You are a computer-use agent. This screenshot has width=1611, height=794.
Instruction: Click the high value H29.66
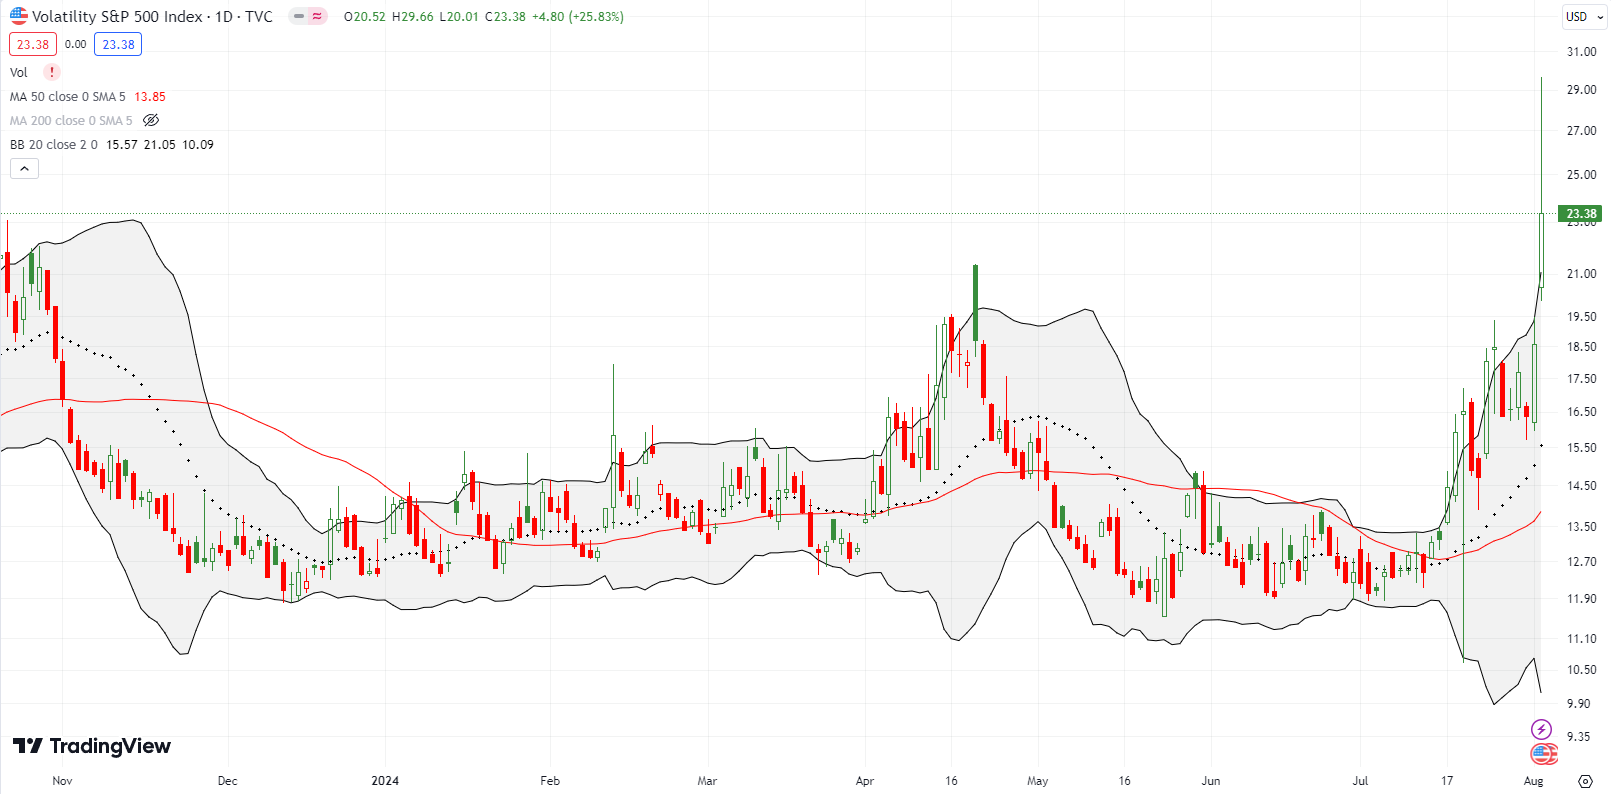(x=413, y=17)
